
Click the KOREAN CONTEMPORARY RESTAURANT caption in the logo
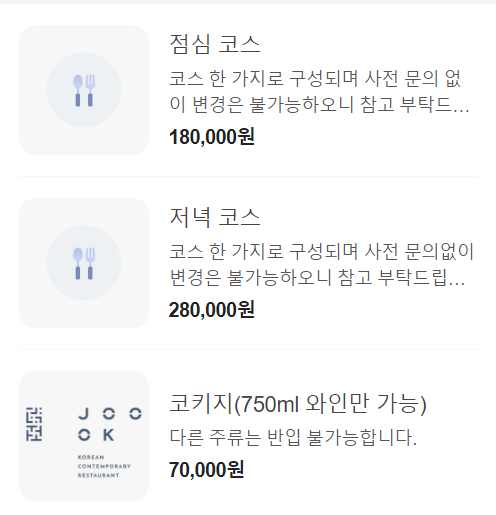(x=104, y=466)
